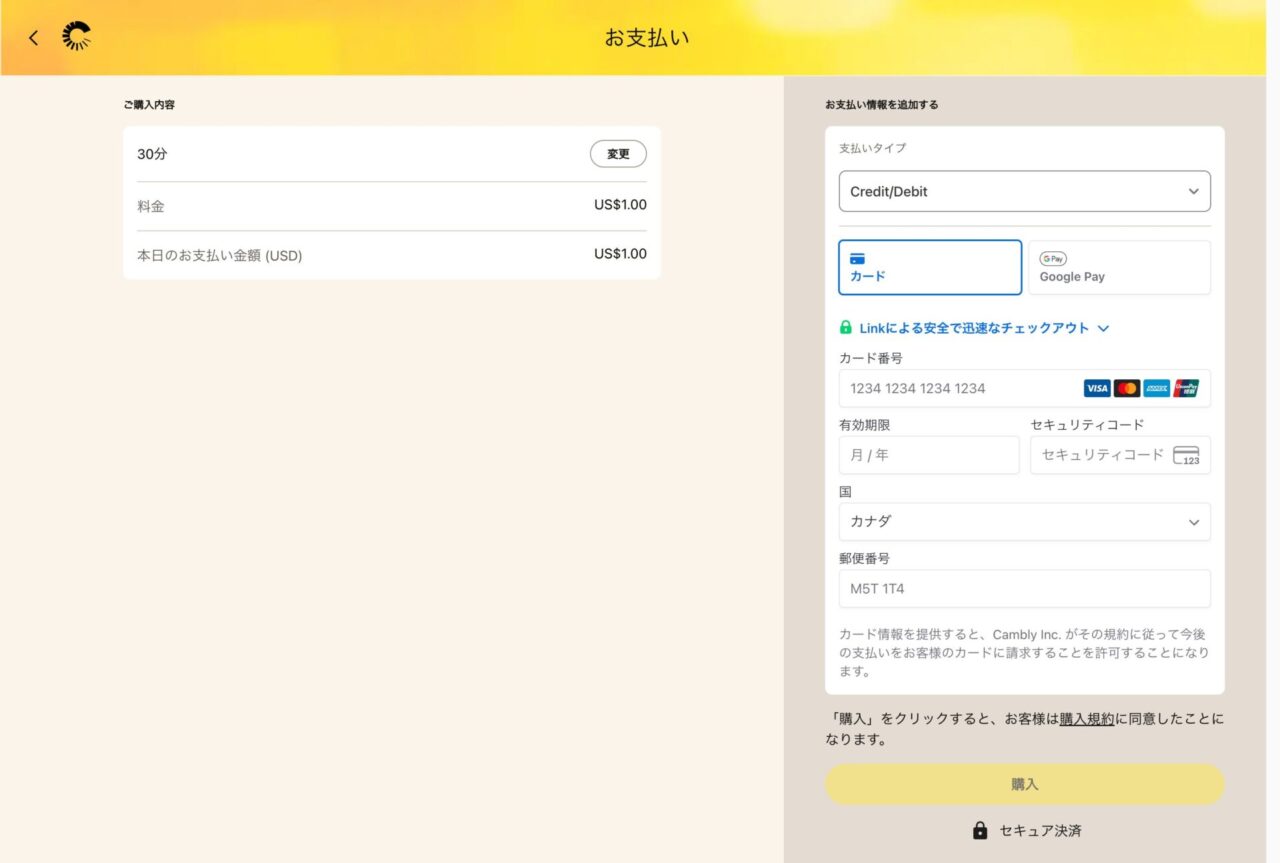Open the 国 country dropdown showing カナダ

coord(1024,522)
